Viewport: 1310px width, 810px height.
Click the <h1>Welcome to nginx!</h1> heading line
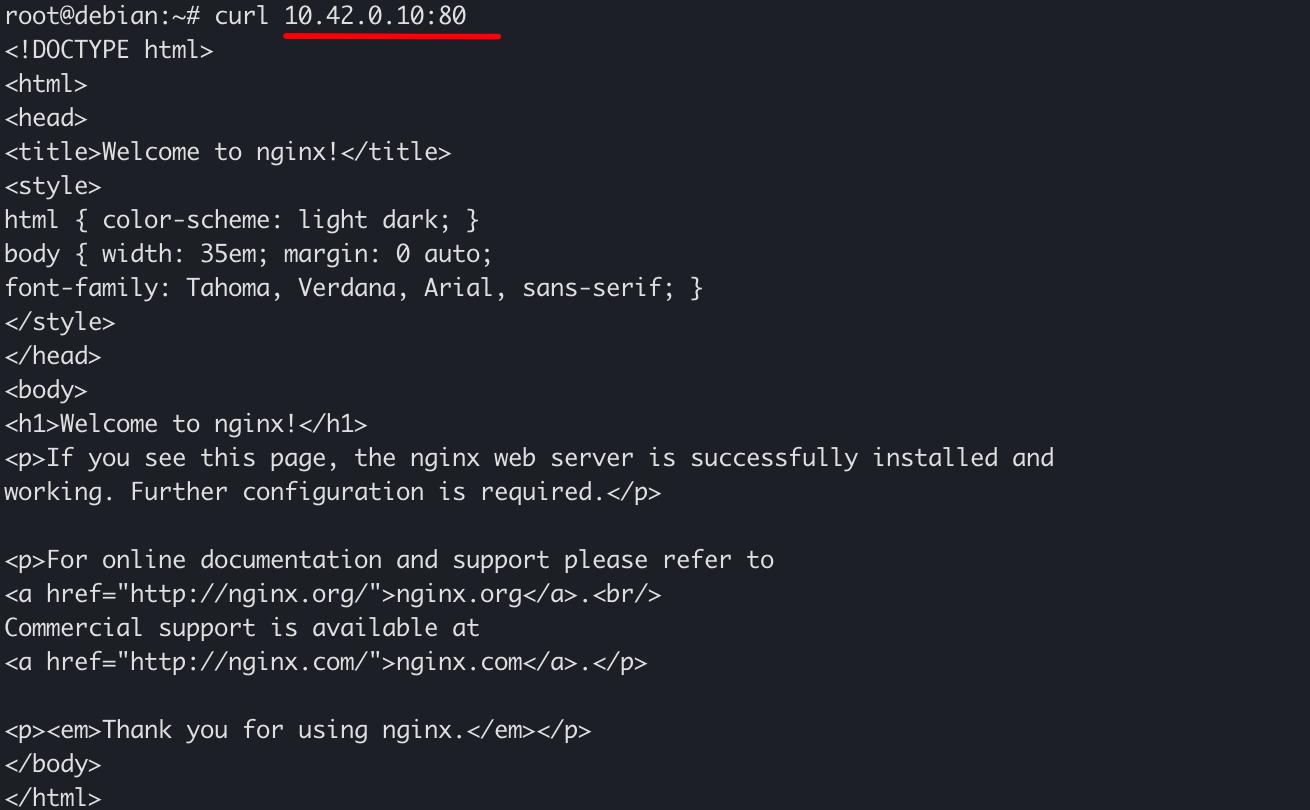pos(186,424)
